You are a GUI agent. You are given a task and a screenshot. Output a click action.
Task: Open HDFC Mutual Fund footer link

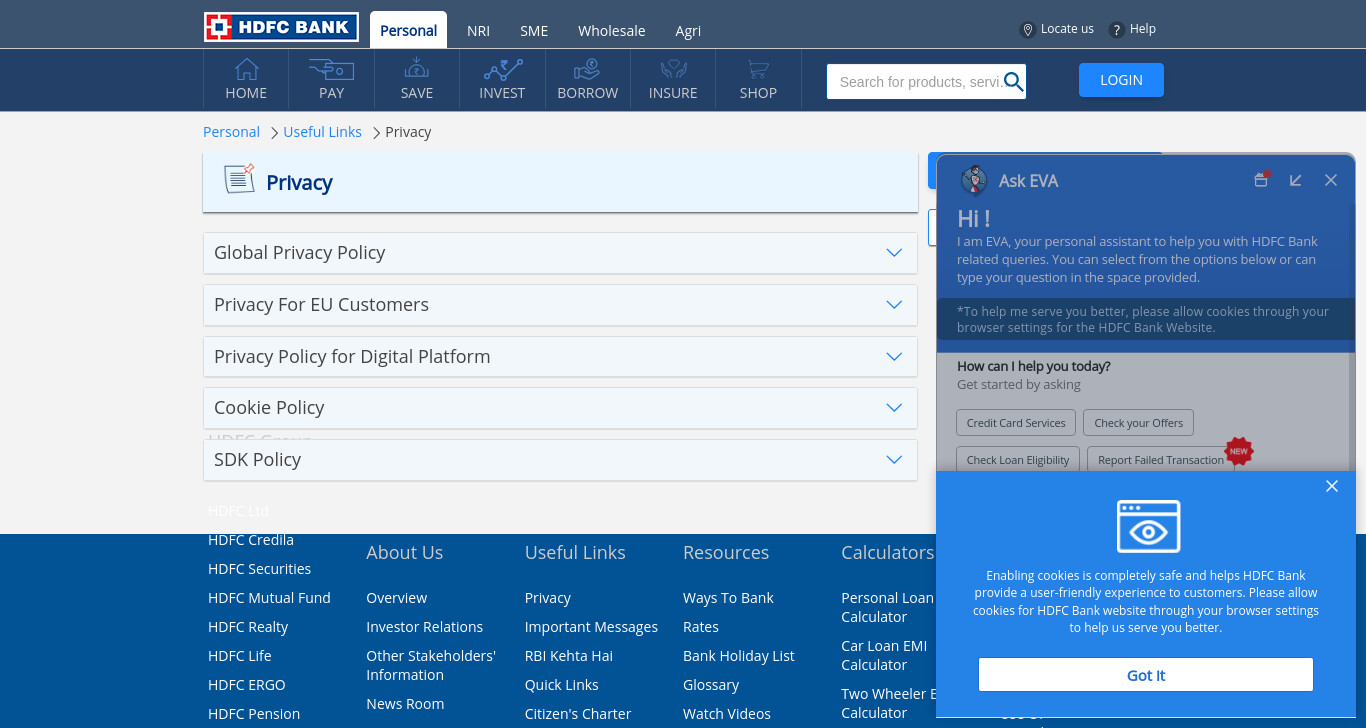coord(269,598)
